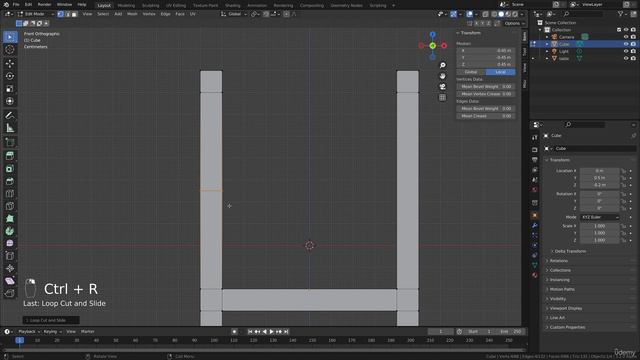Expand the Camera item in the outliner

[x=547, y=37]
